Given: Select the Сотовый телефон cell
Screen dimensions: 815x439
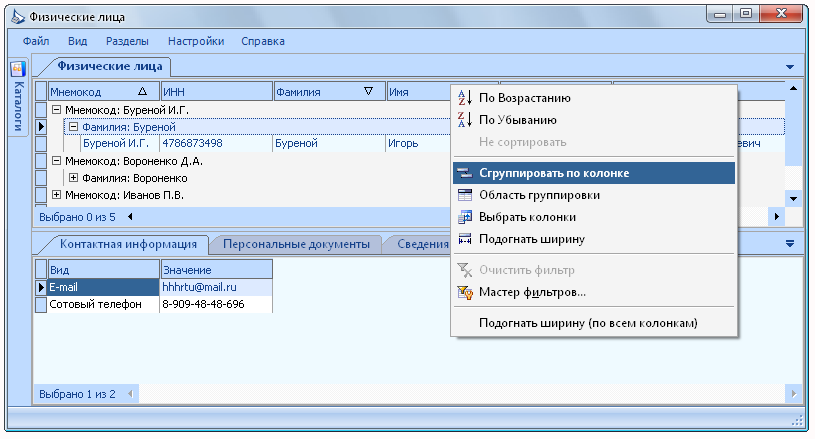Looking at the screenshot, I should (103, 304).
